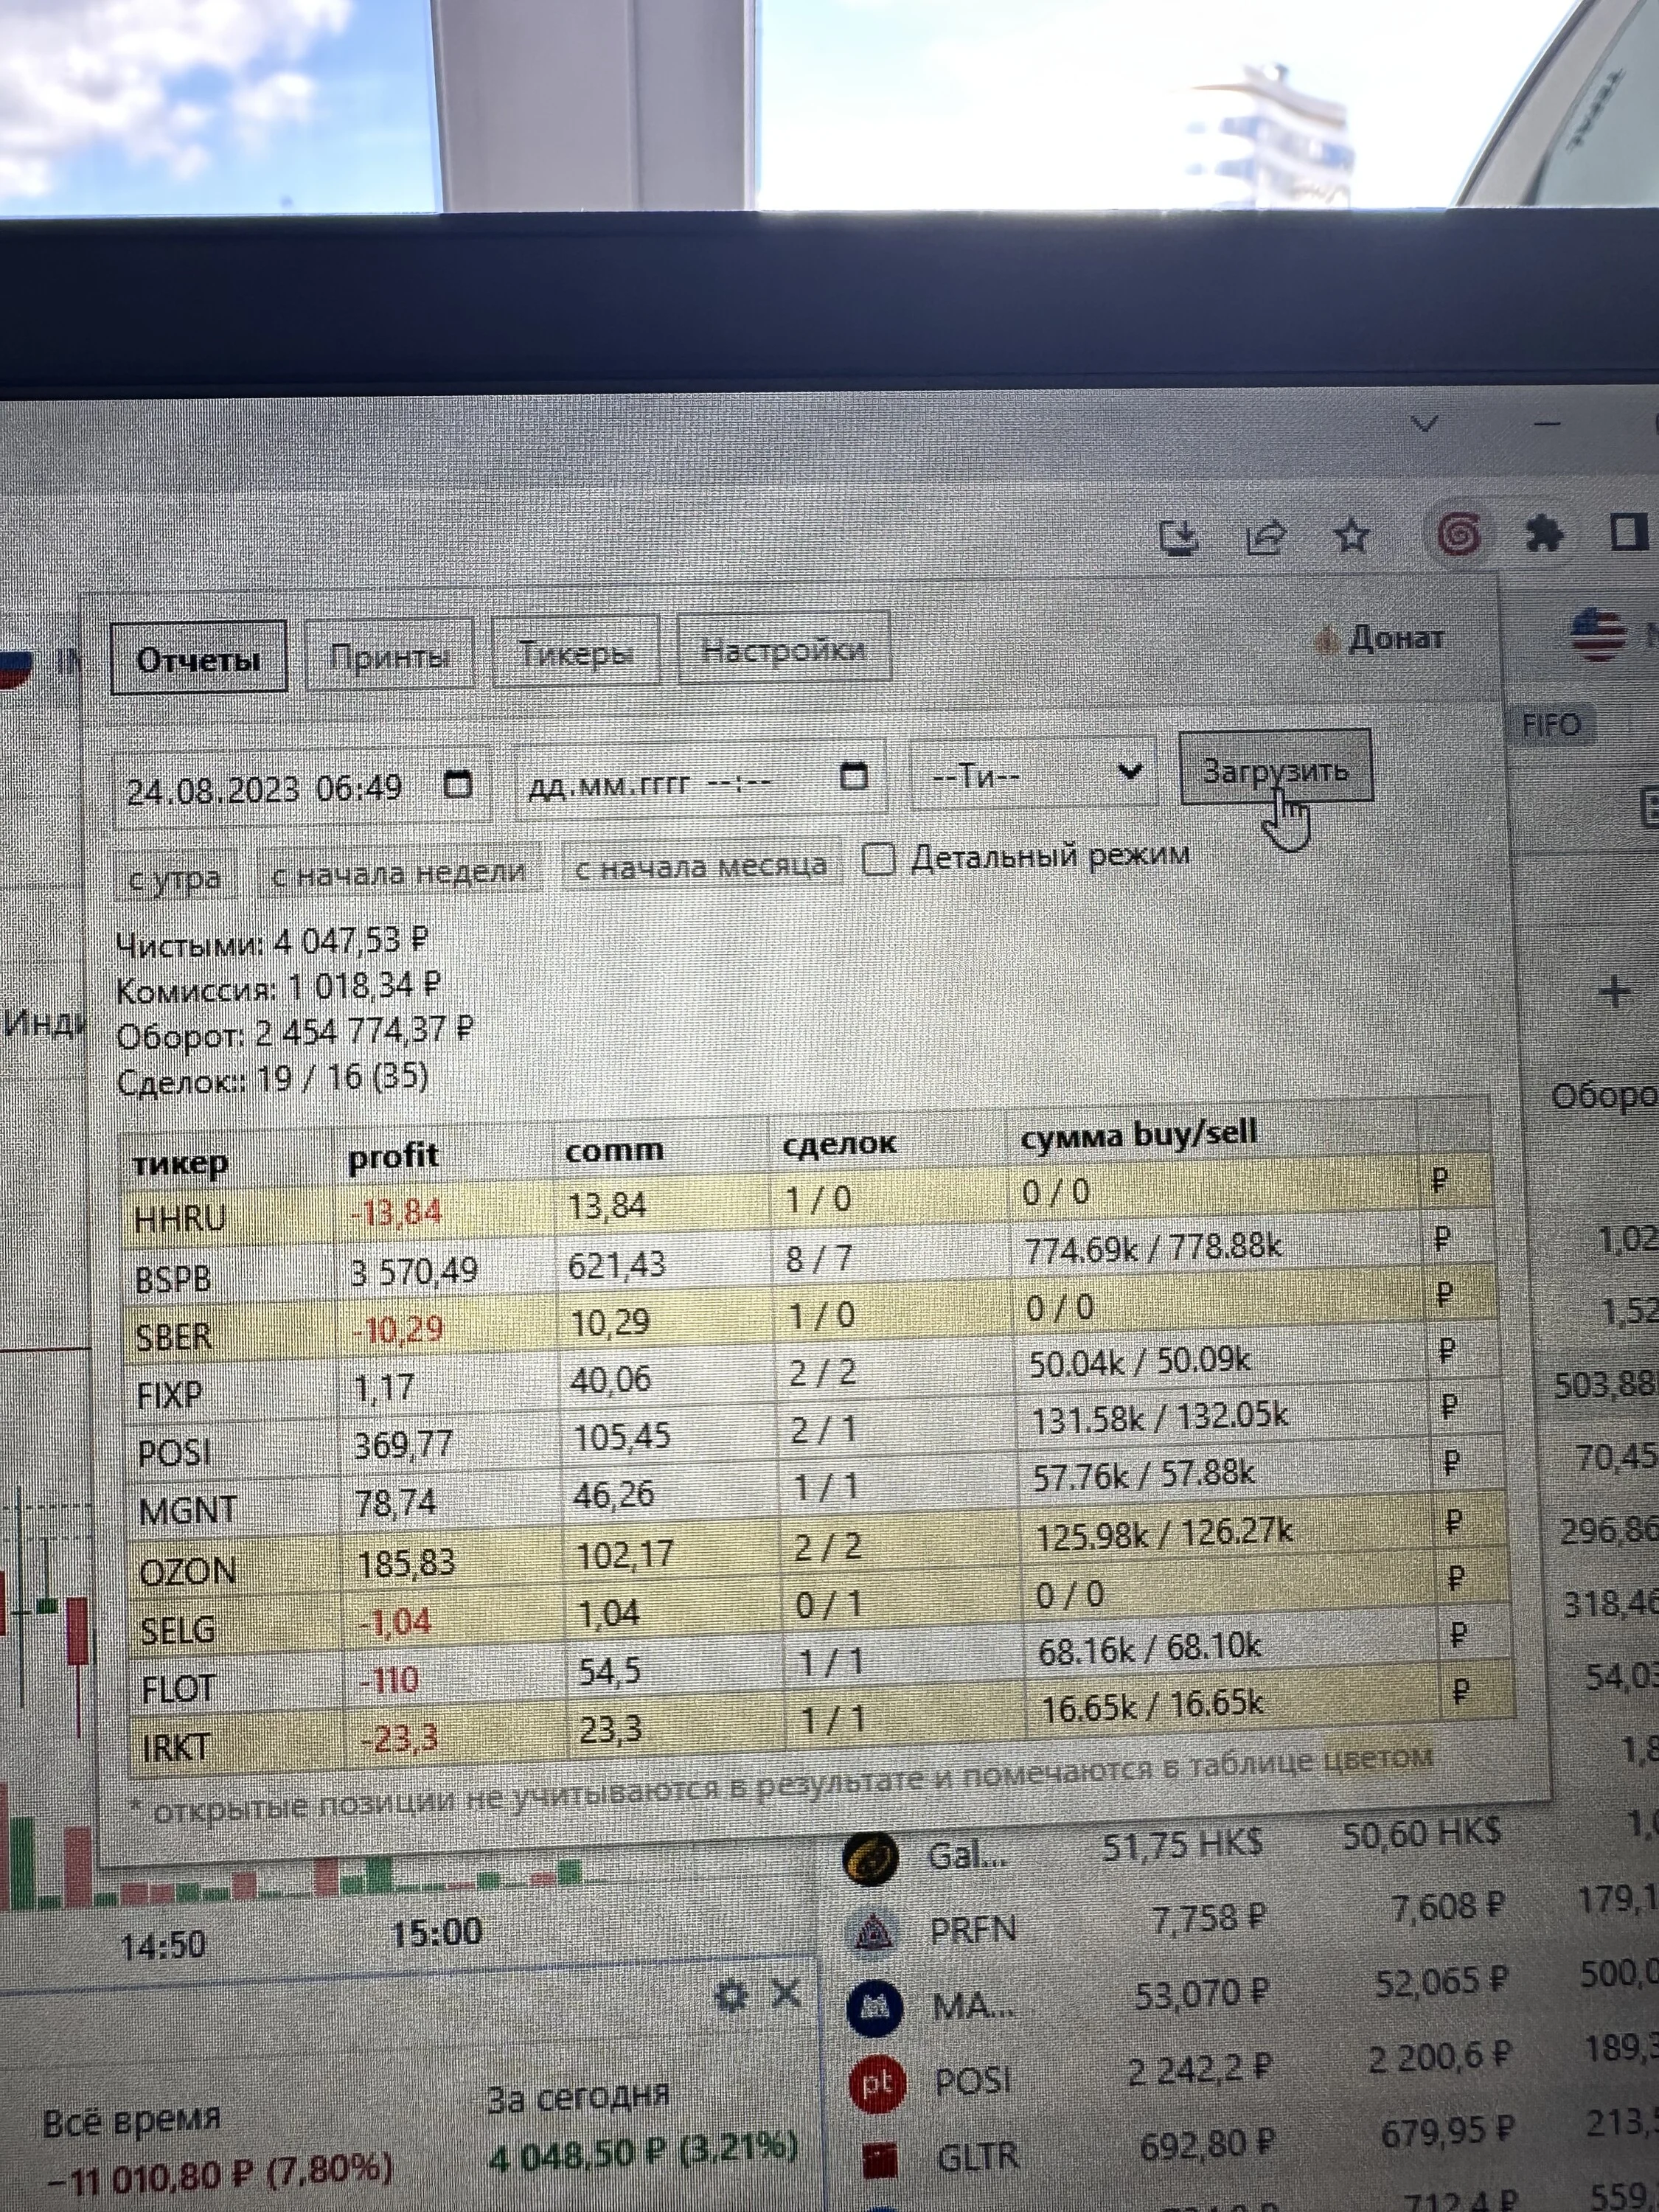Open calendar picker for the empty end date field
The height and width of the screenshot is (2212, 1659).
[x=853, y=776]
